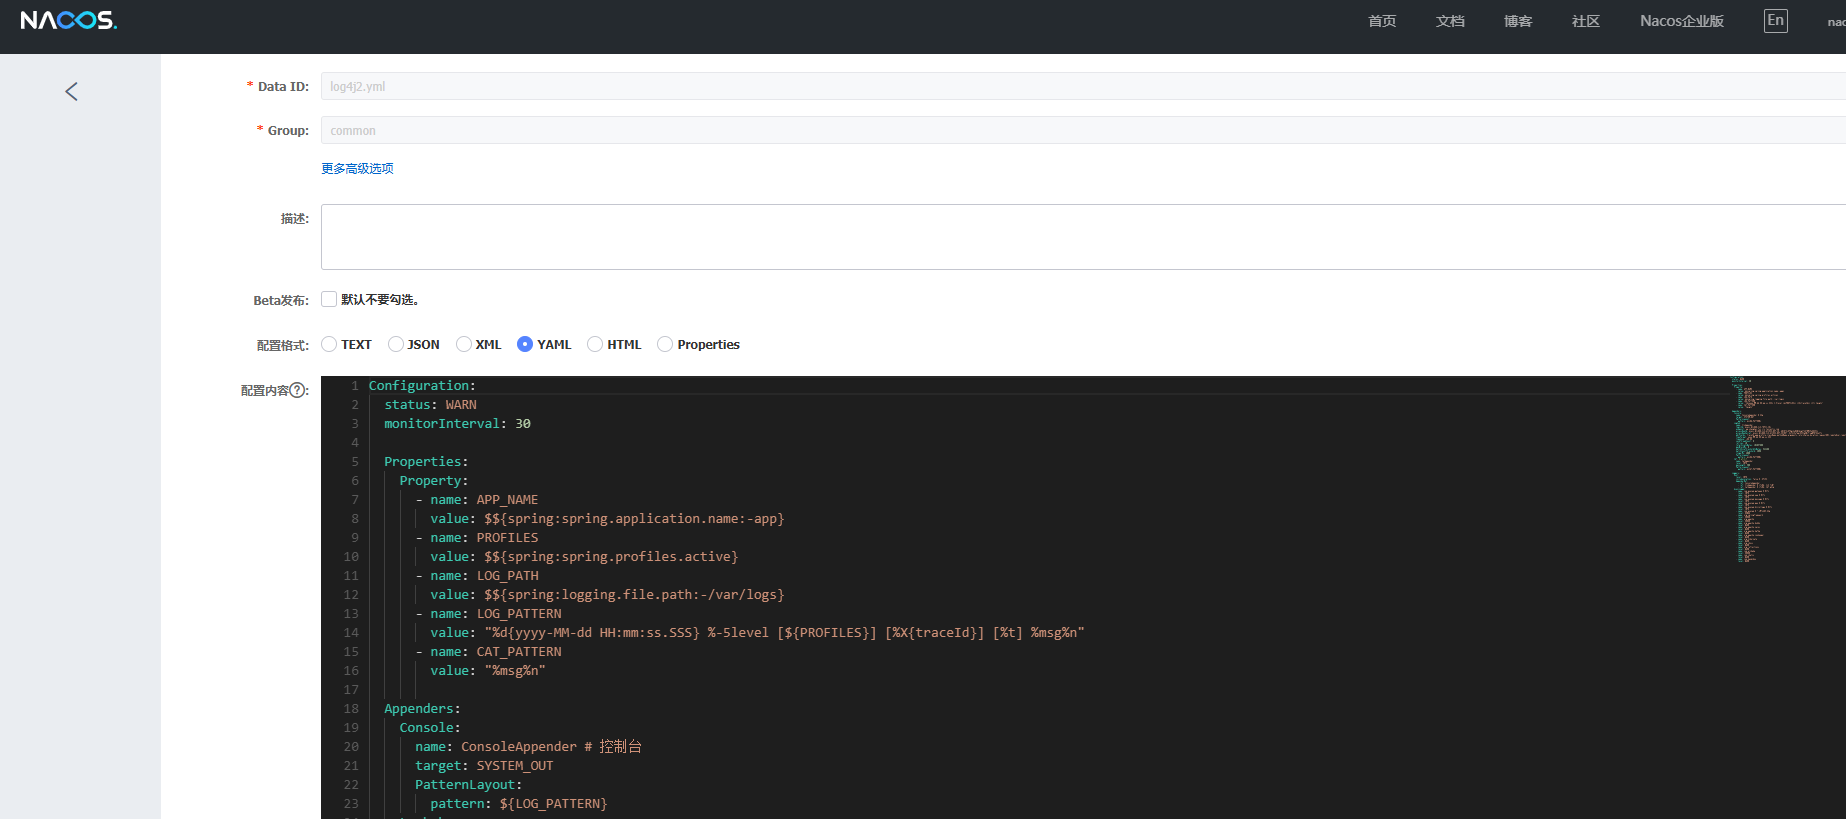Viewport: 1846px width, 819px height.
Task: Choose XML config format
Action: point(464,344)
